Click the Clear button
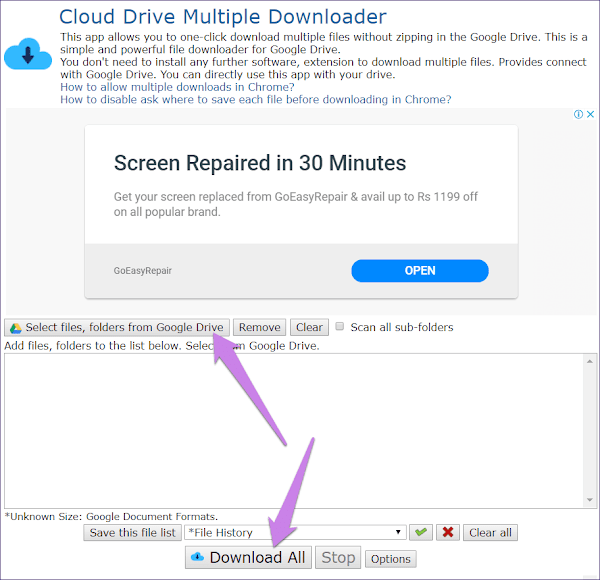 point(309,327)
